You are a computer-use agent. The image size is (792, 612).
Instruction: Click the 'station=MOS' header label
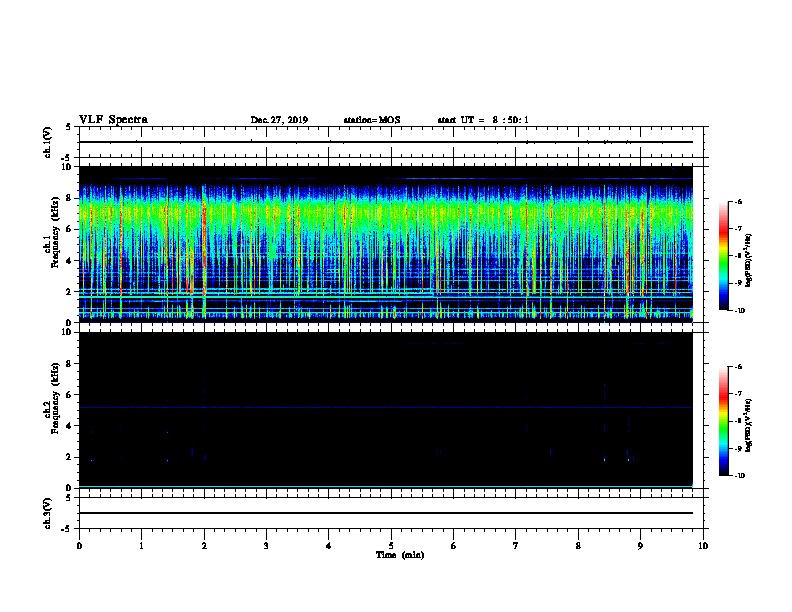pyautogui.click(x=372, y=120)
